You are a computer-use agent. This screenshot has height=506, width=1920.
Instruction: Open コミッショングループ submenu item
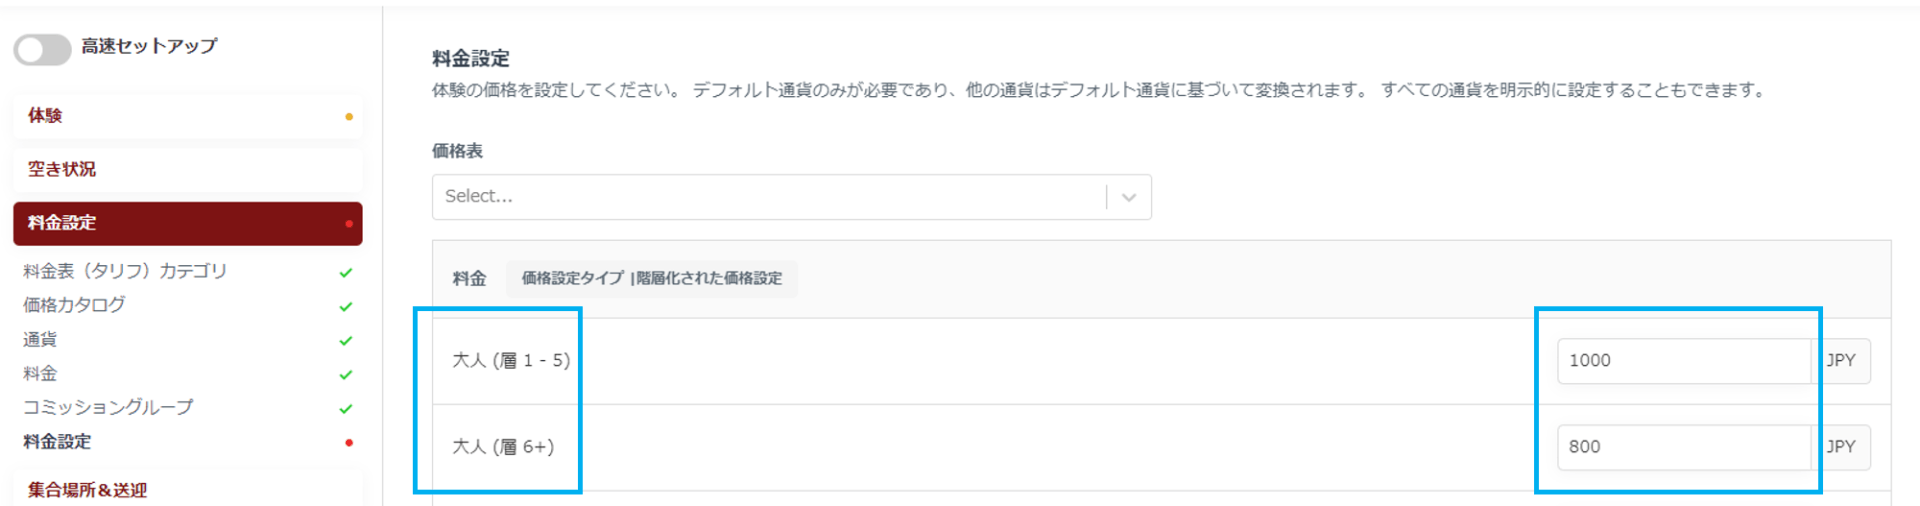(x=108, y=408)
